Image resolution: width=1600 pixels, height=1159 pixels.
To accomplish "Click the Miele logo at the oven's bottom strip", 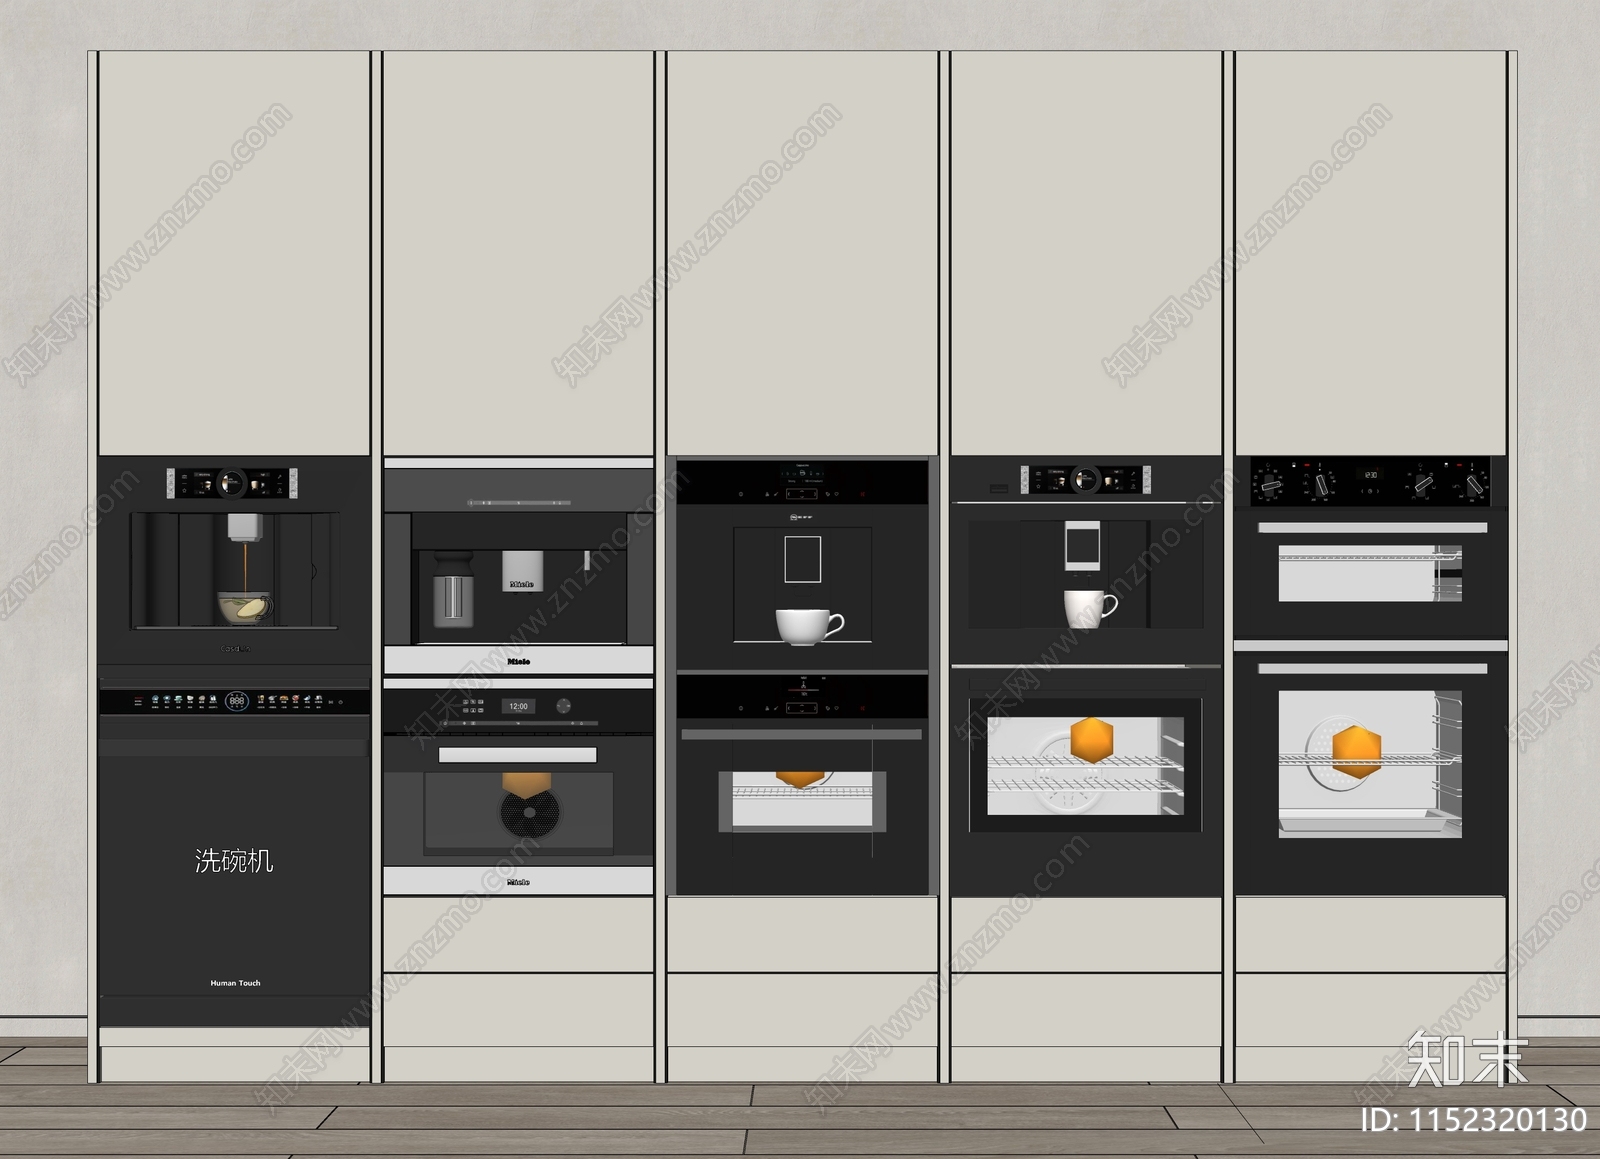I will coord(518,882).
